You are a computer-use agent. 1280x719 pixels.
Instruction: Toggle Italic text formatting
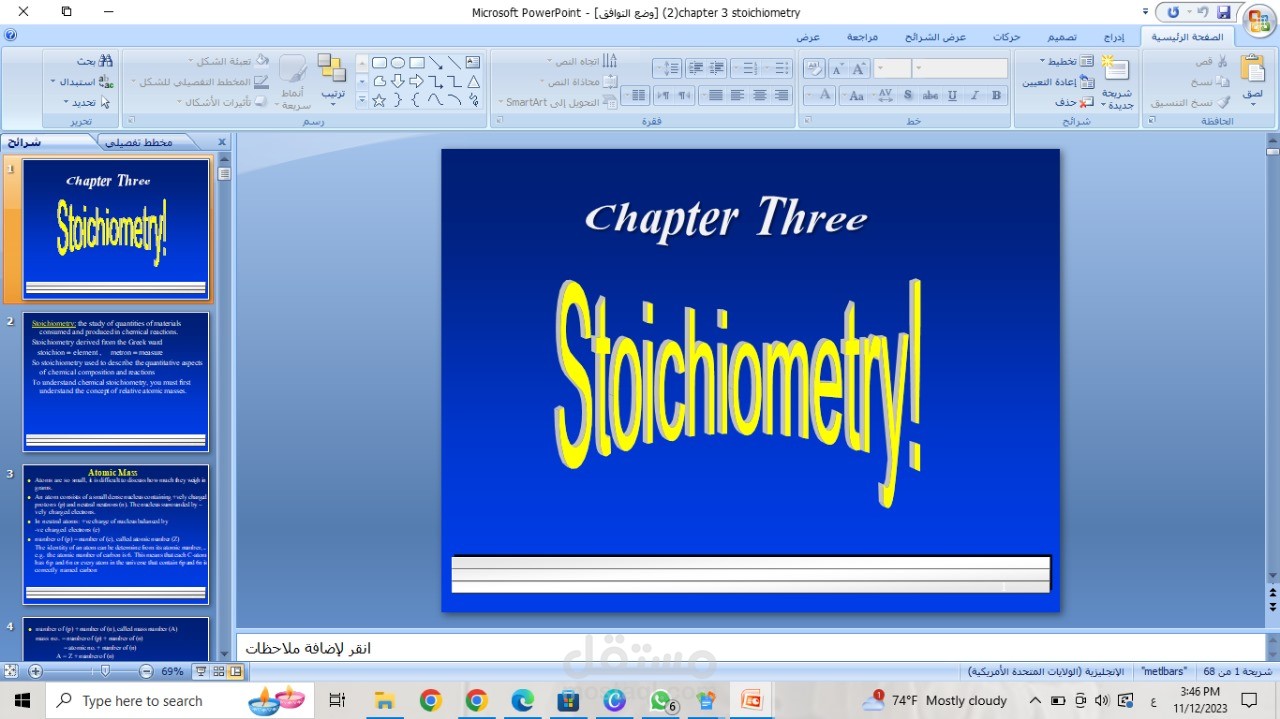click(974, 96)
